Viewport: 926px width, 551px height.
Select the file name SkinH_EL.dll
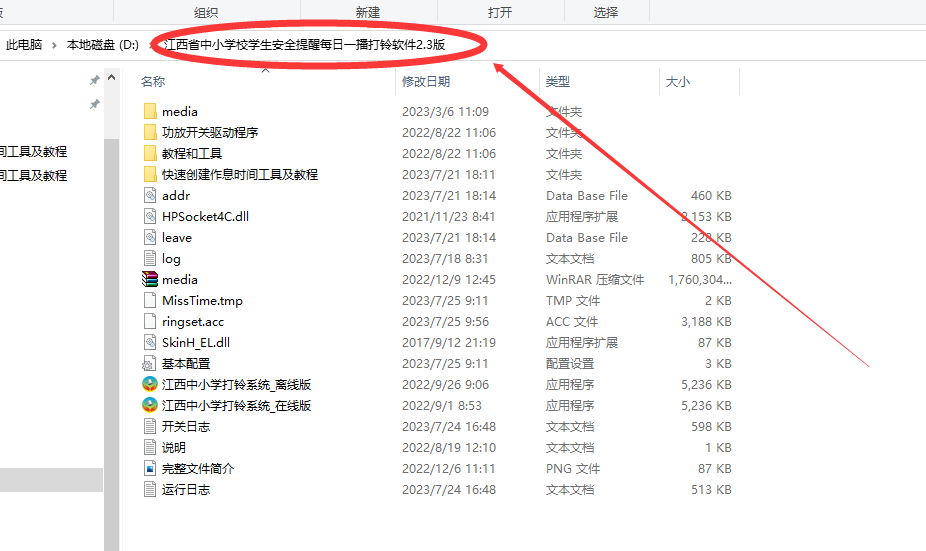click(x=196, y=343)
